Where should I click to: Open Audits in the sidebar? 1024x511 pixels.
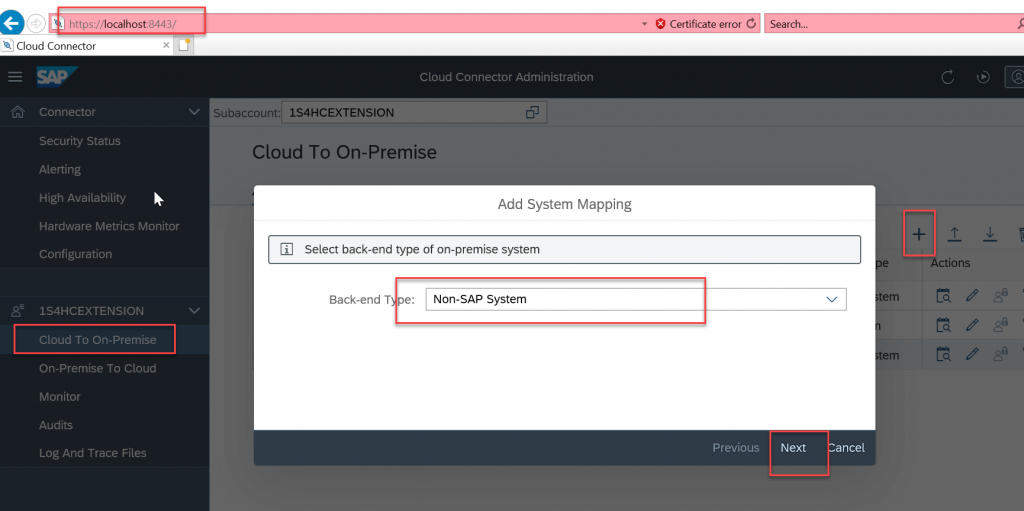point(56,425)
